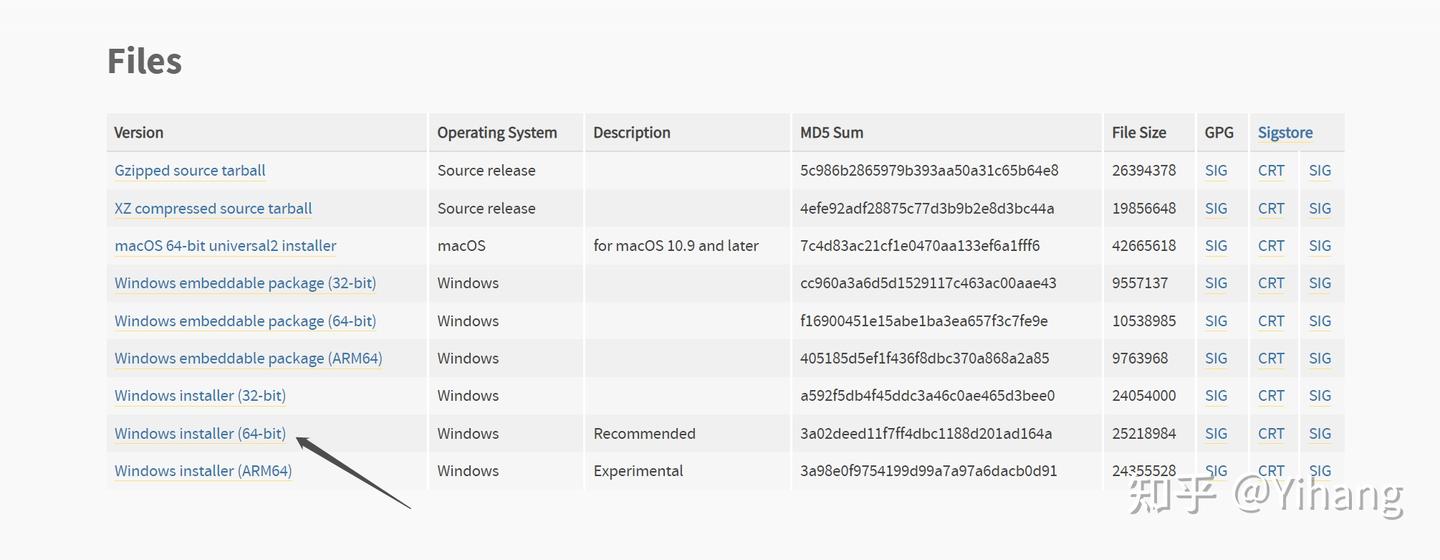Click CRT link for Gzipped source tarball

click(x=1271, y=171)
